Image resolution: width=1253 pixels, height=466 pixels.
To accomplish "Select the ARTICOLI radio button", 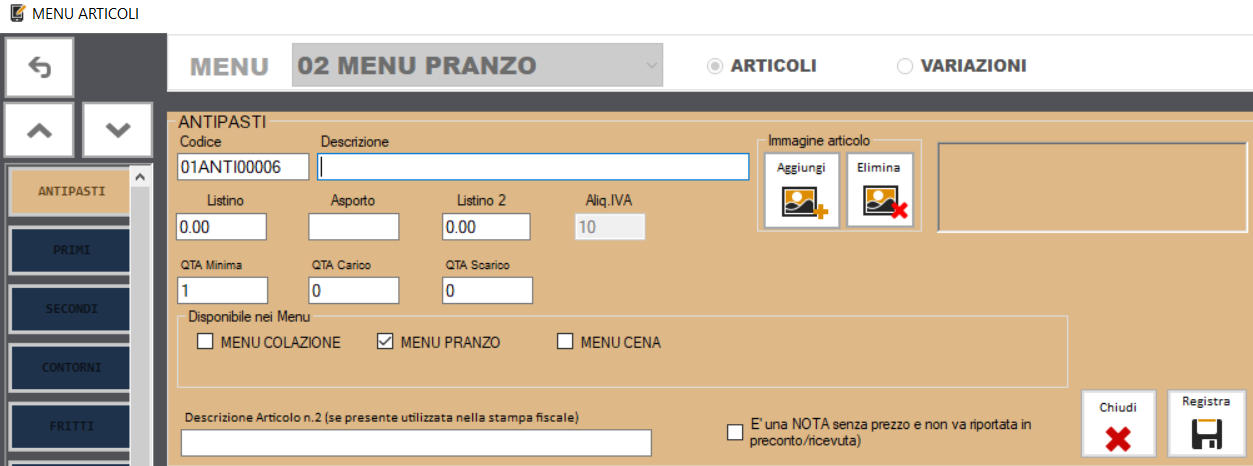I will 715,66.
